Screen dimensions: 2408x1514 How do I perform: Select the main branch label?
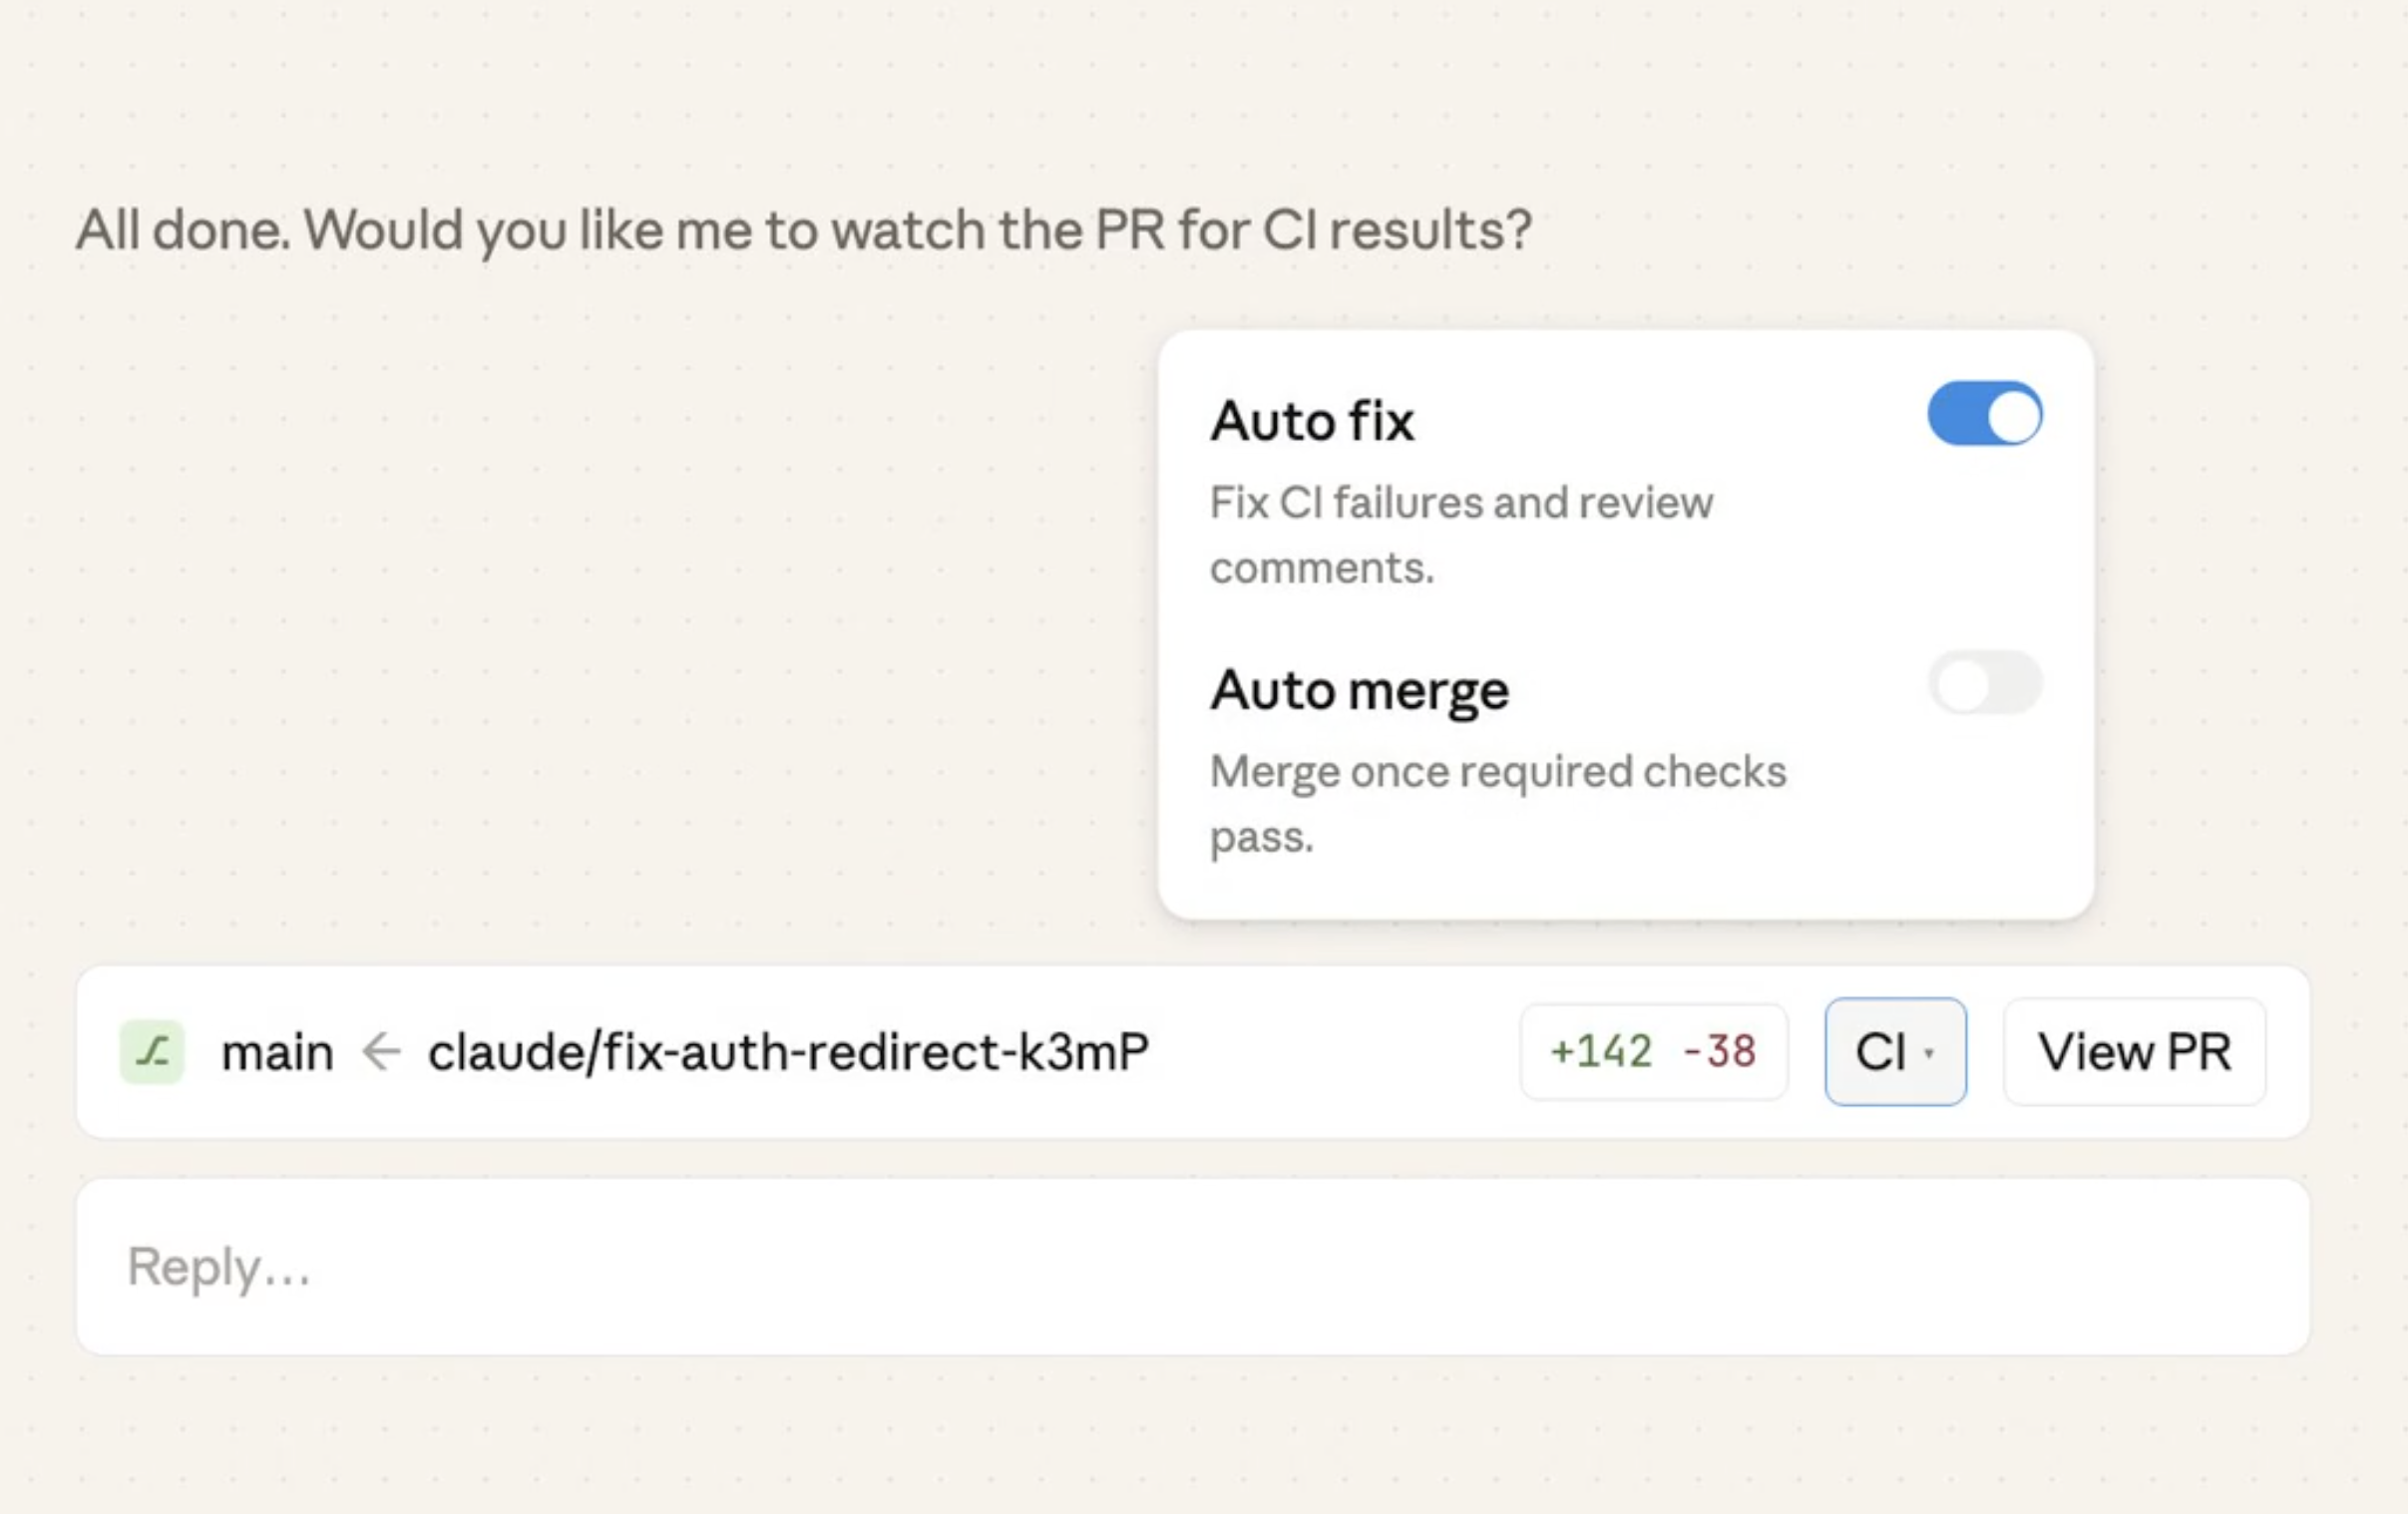tap(278, 1052)
